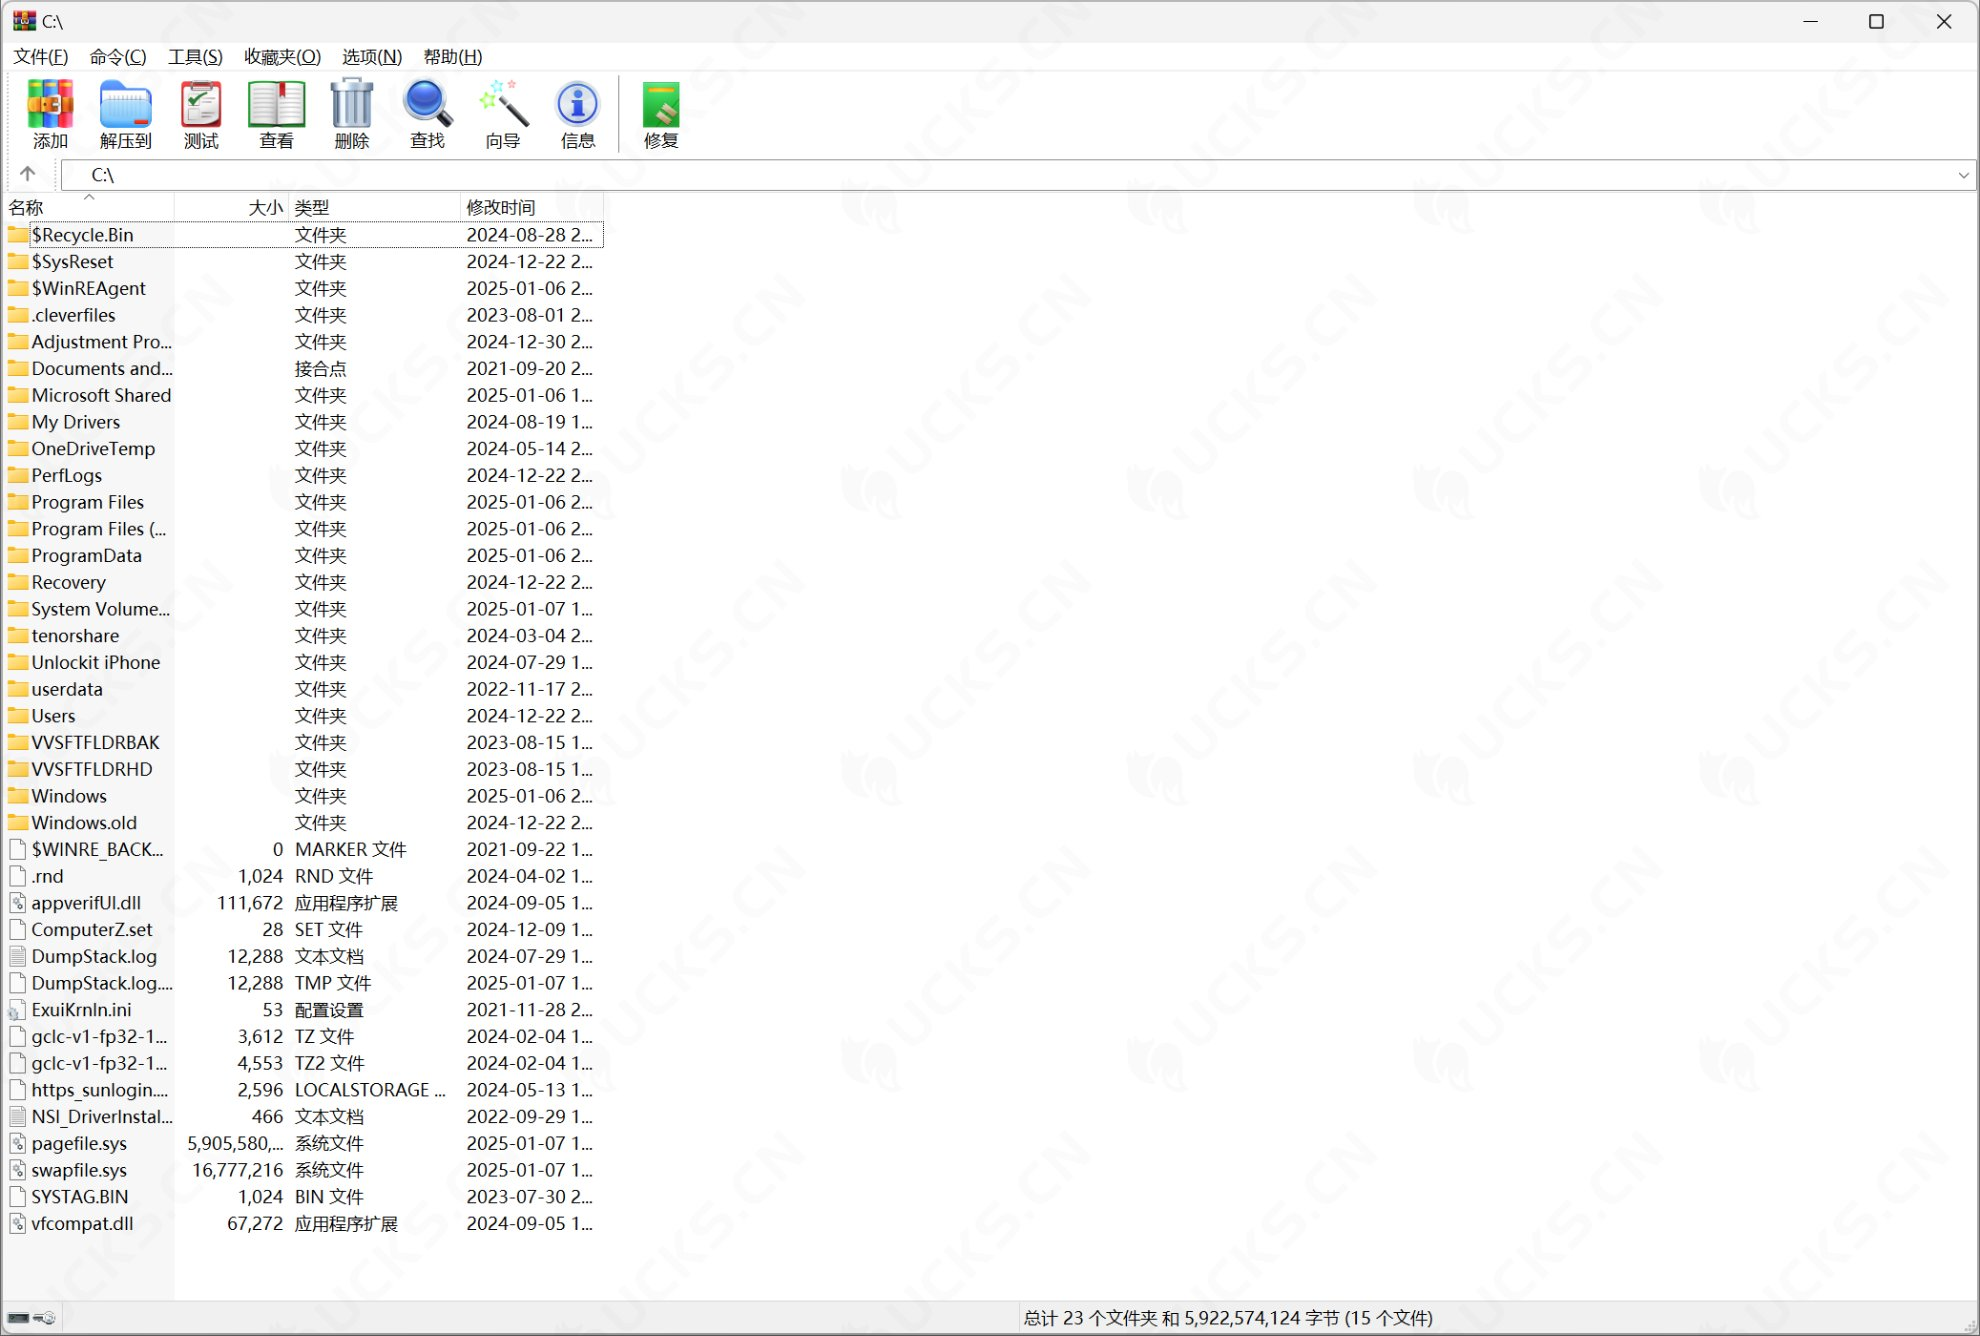Click the status bar total size text
Viewport: 1980px width, 1336px height.
[1228, 1318]
